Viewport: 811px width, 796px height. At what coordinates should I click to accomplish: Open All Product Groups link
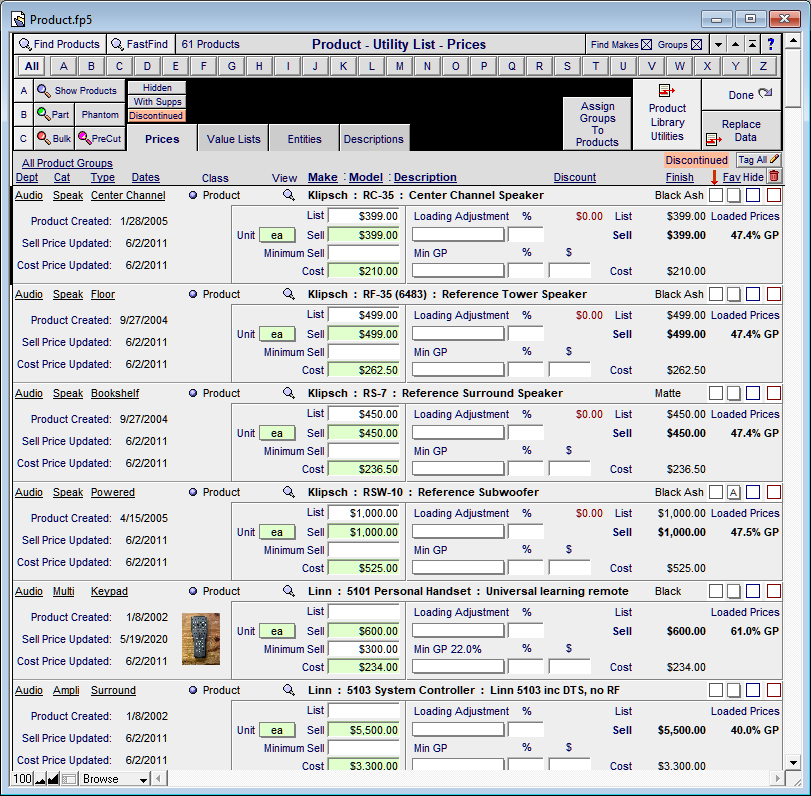(x=67, y=163)
